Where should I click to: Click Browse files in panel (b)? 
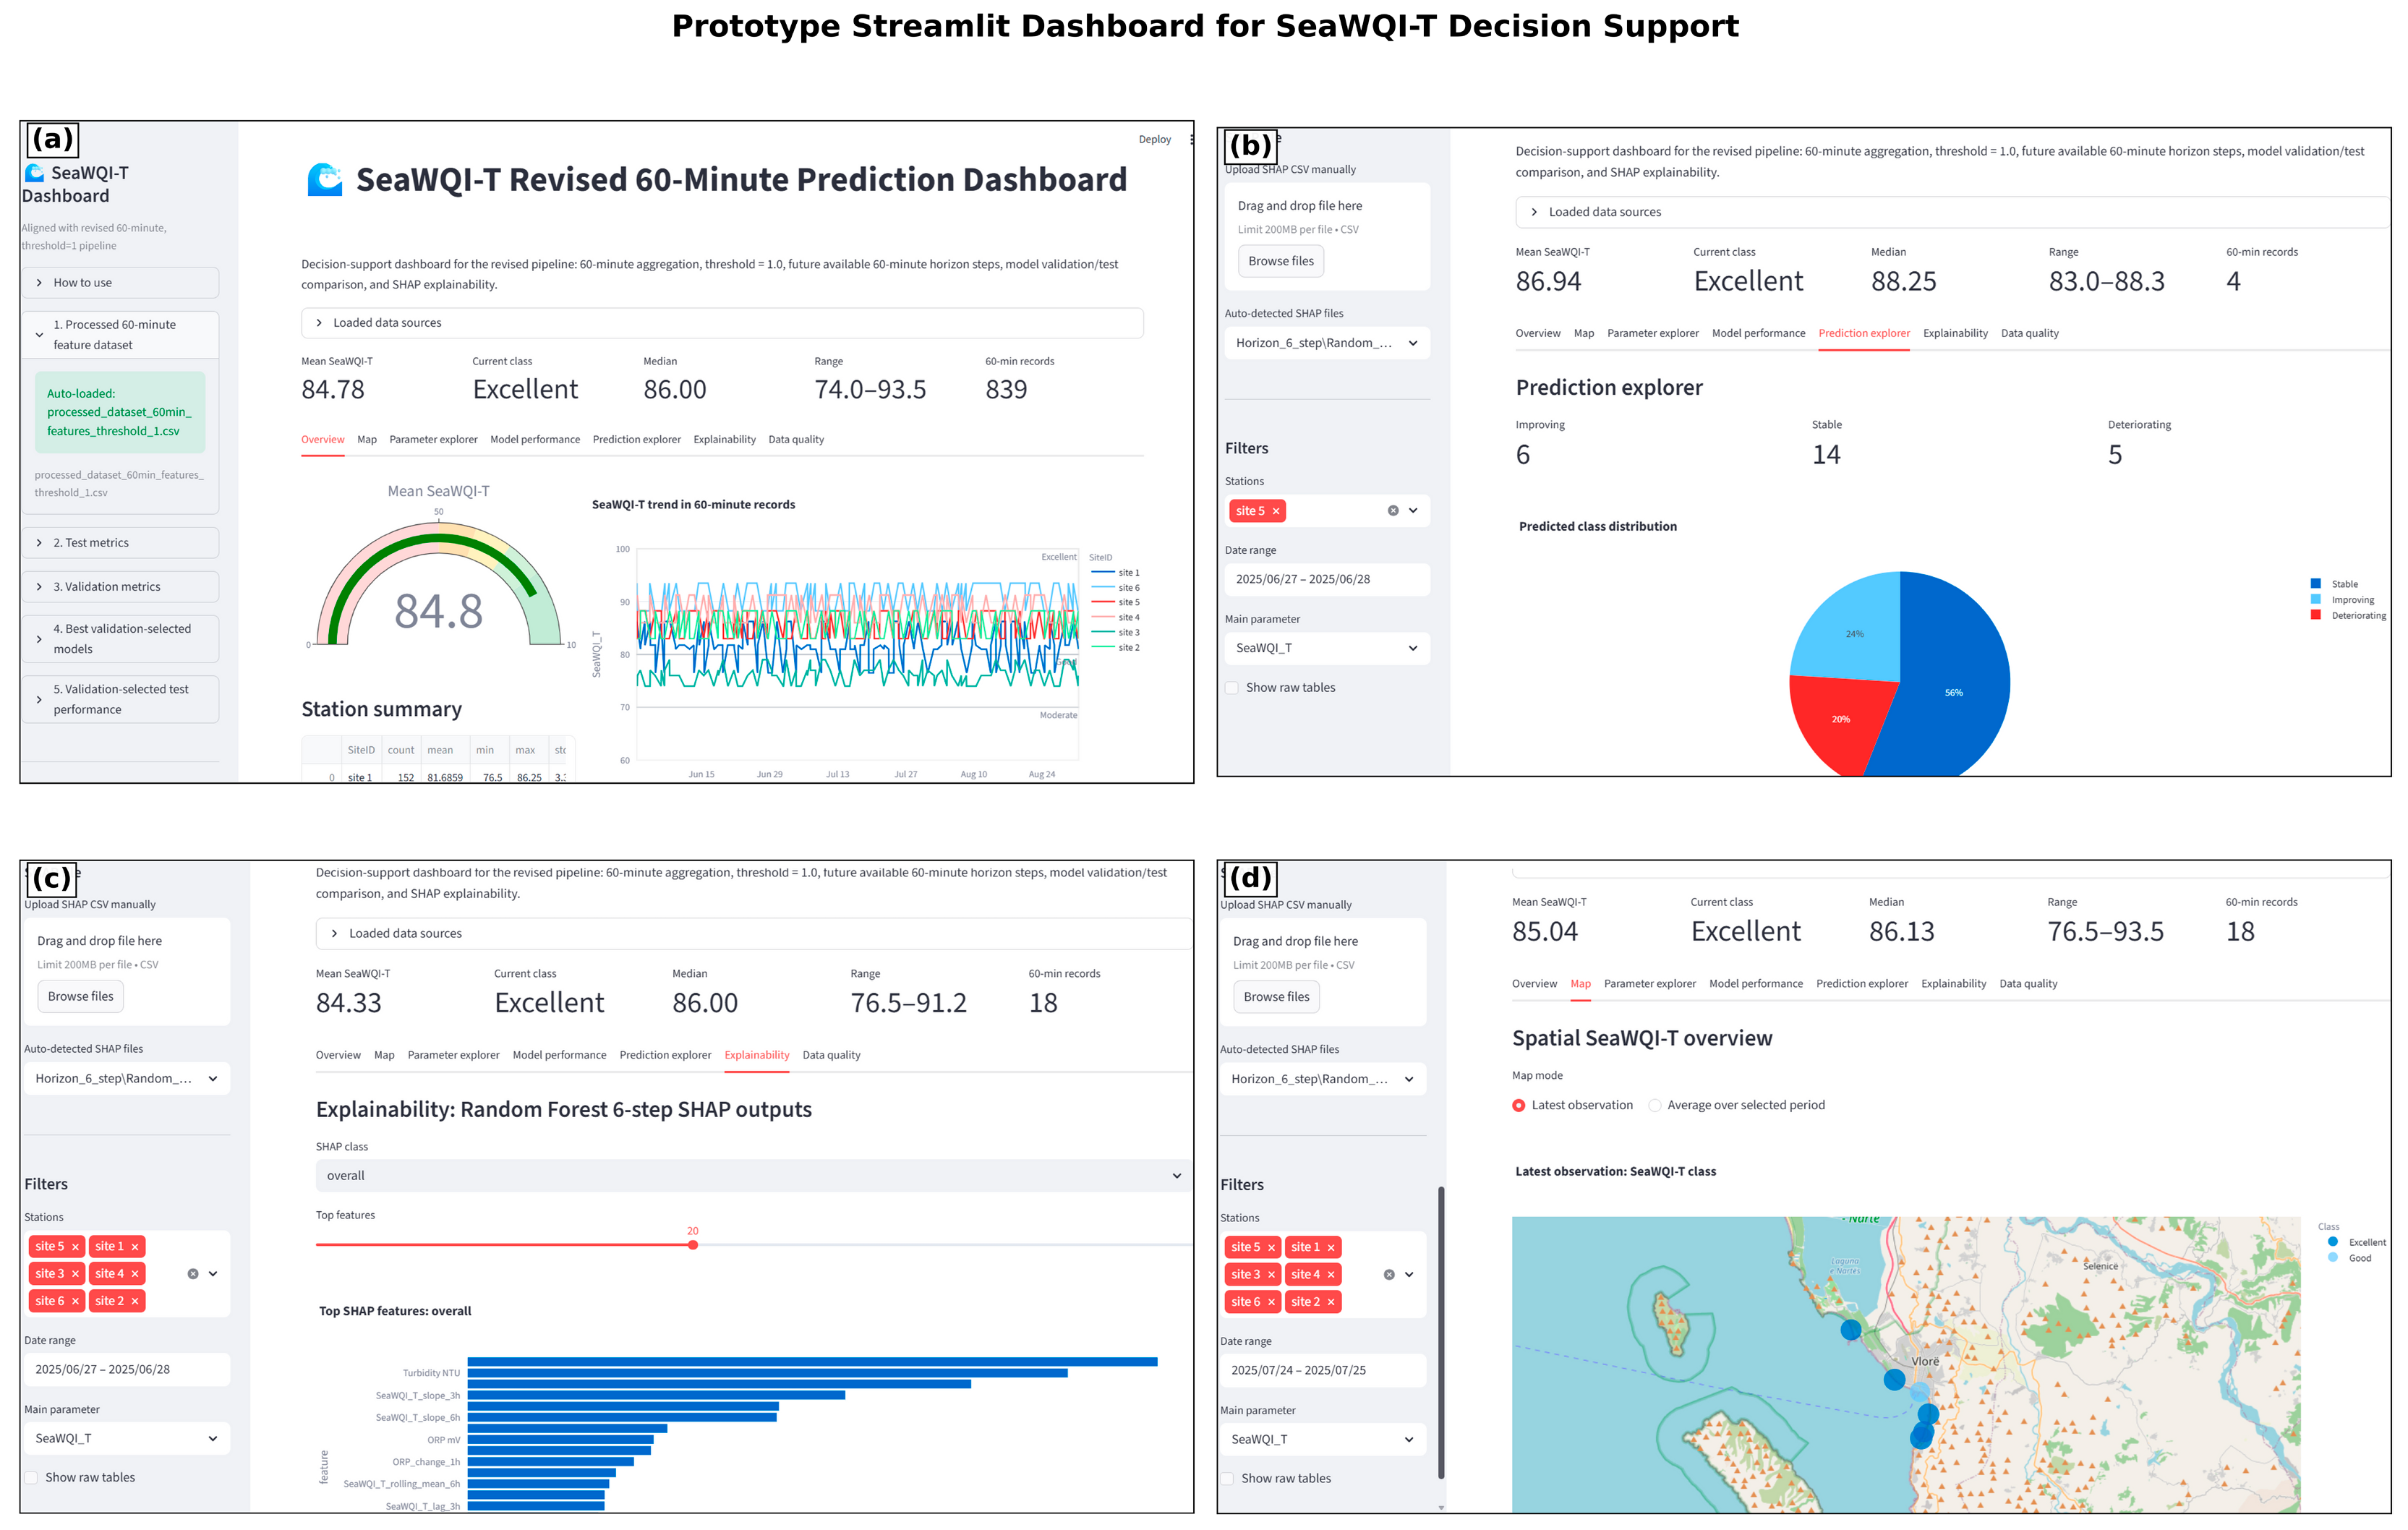(1281, 262)
